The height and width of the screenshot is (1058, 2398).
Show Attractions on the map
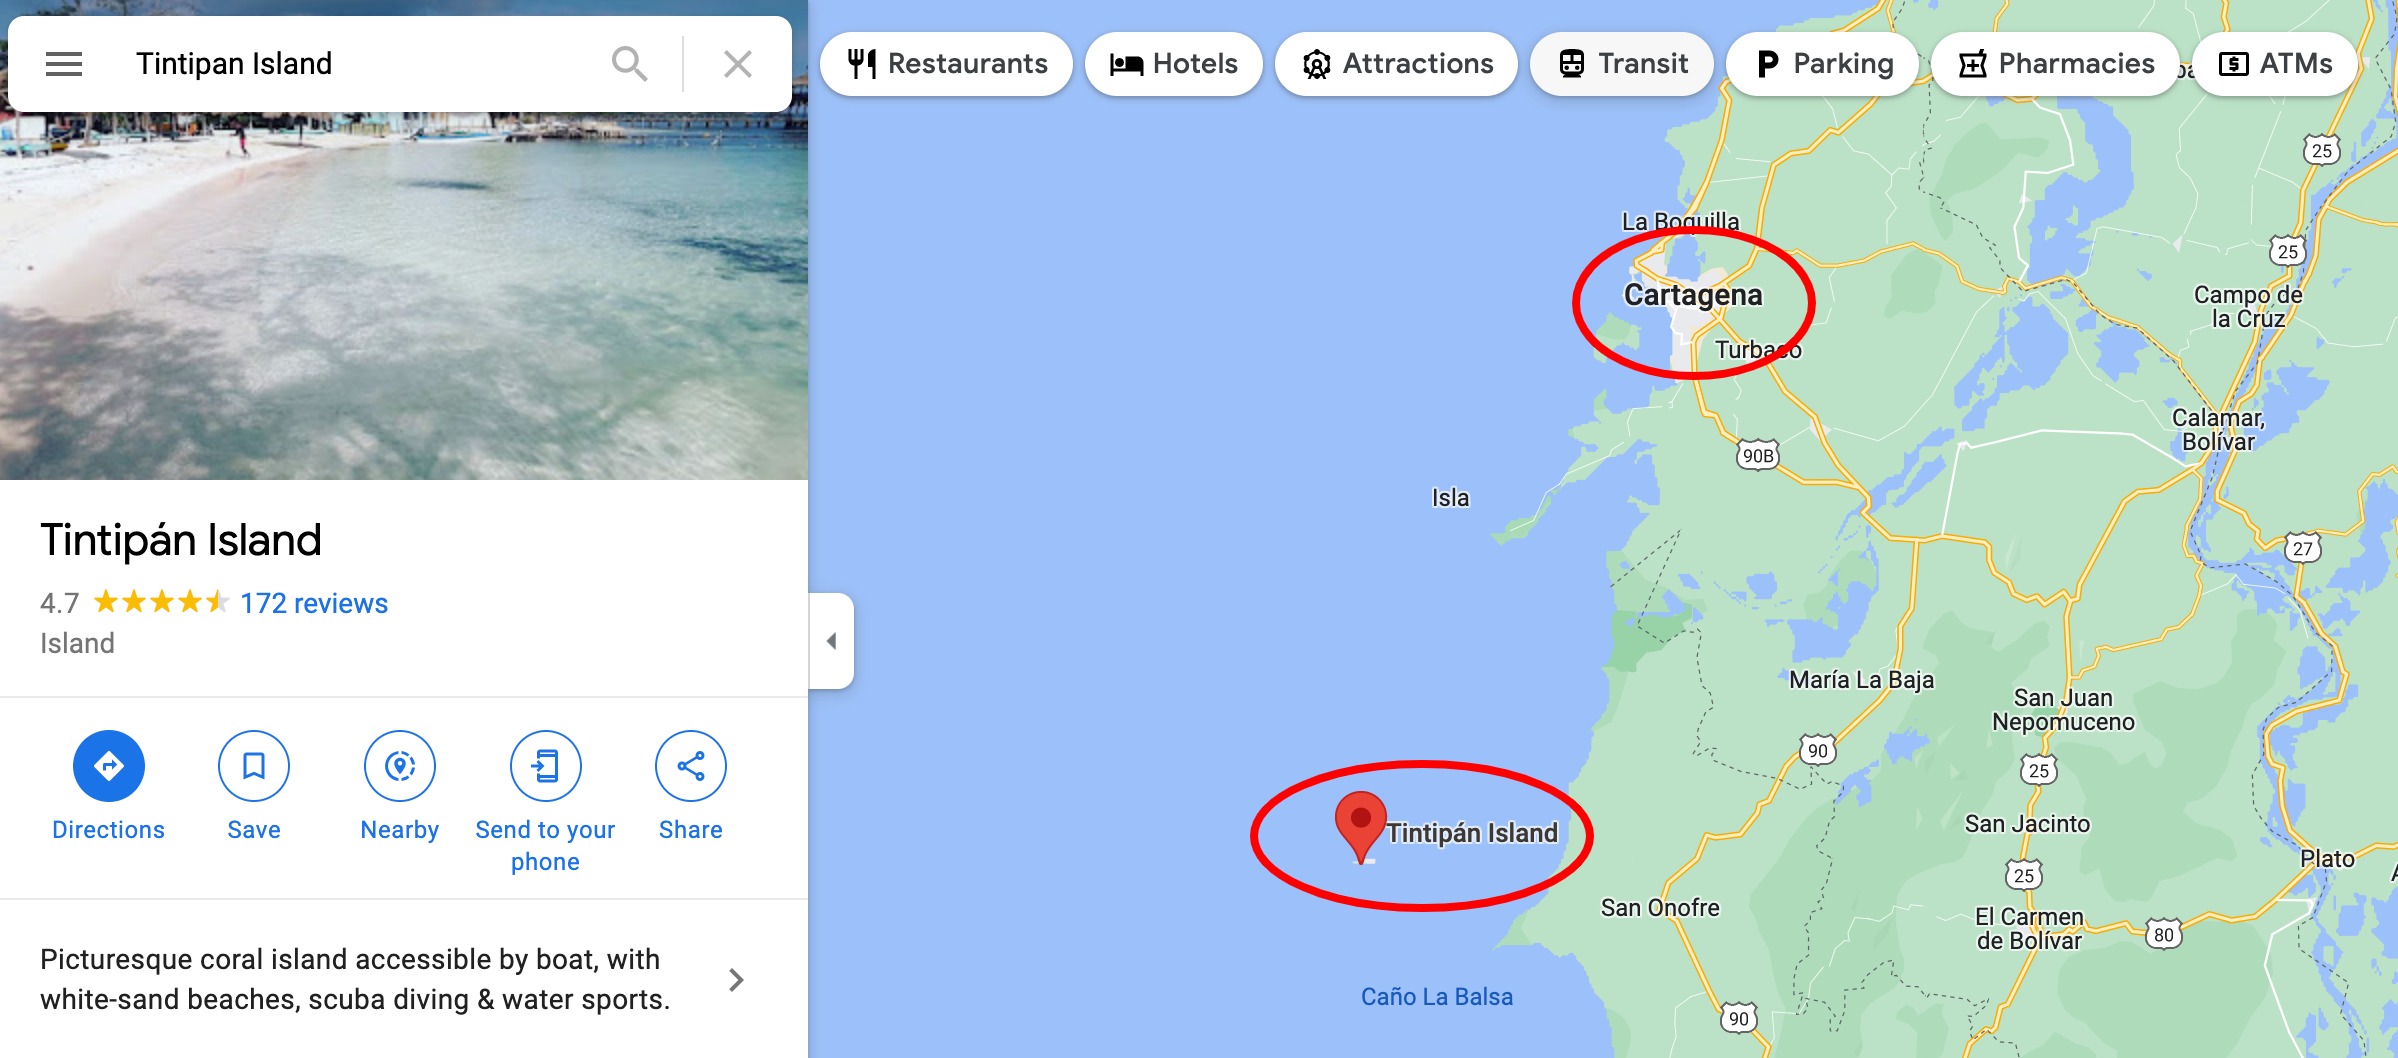pyautogui.click(x=1397, y=64)
